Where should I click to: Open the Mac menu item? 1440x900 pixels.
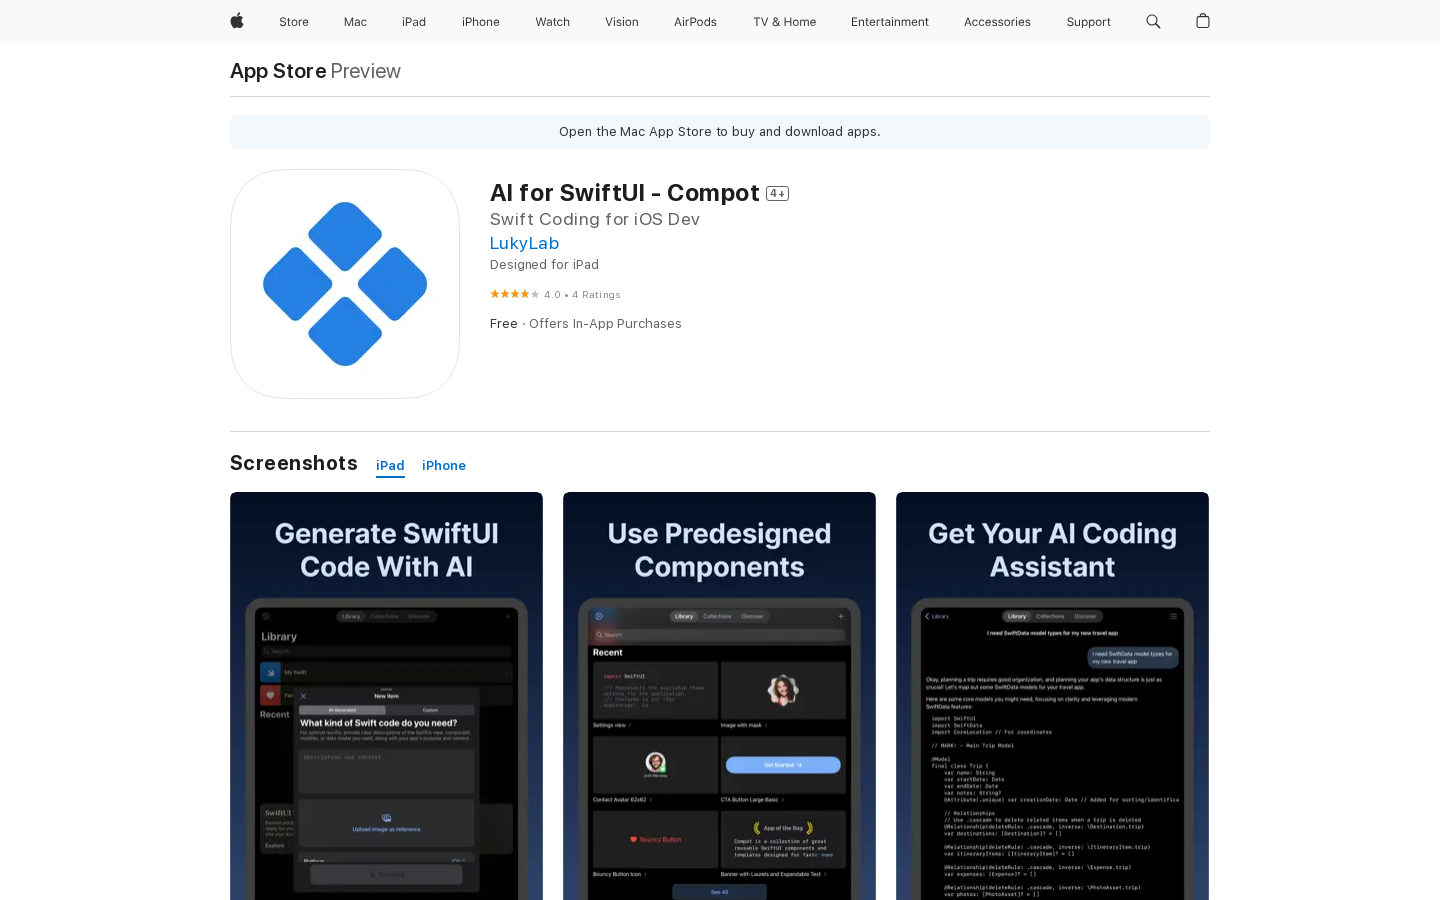click(x=355, y=22)
